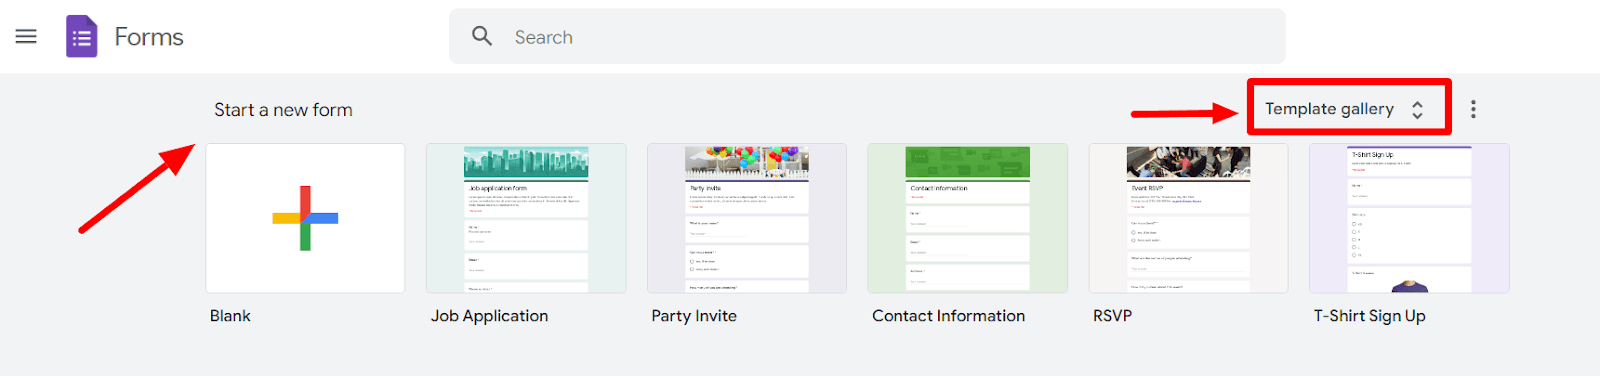Open the hamburger main menu
The width and height of the screenshot is (1600, 378).
point(26,37)
